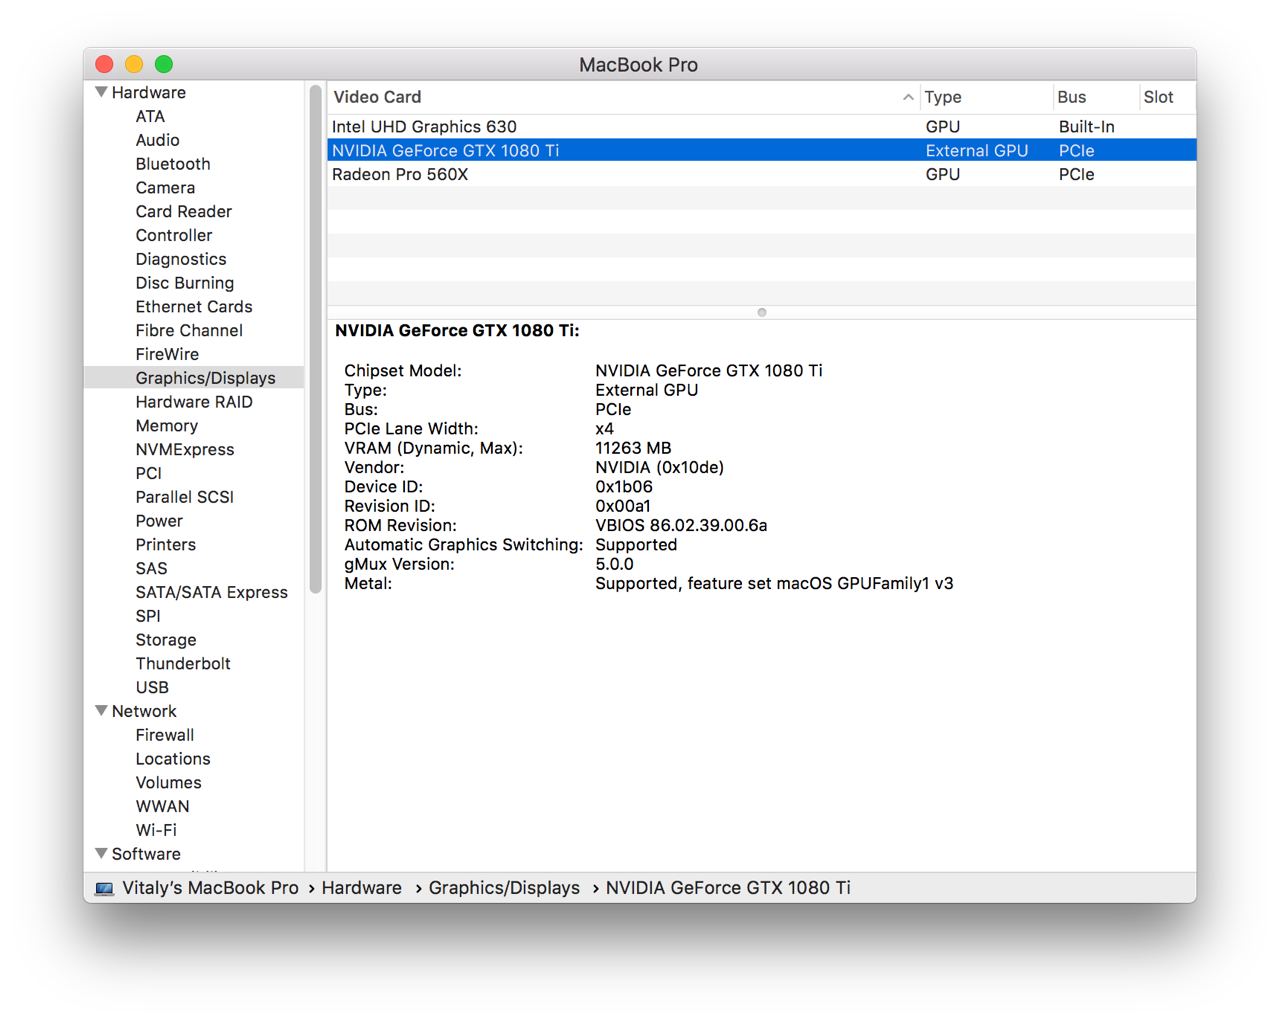
Task: Select WWAN under Network
Action: (162, 806)
